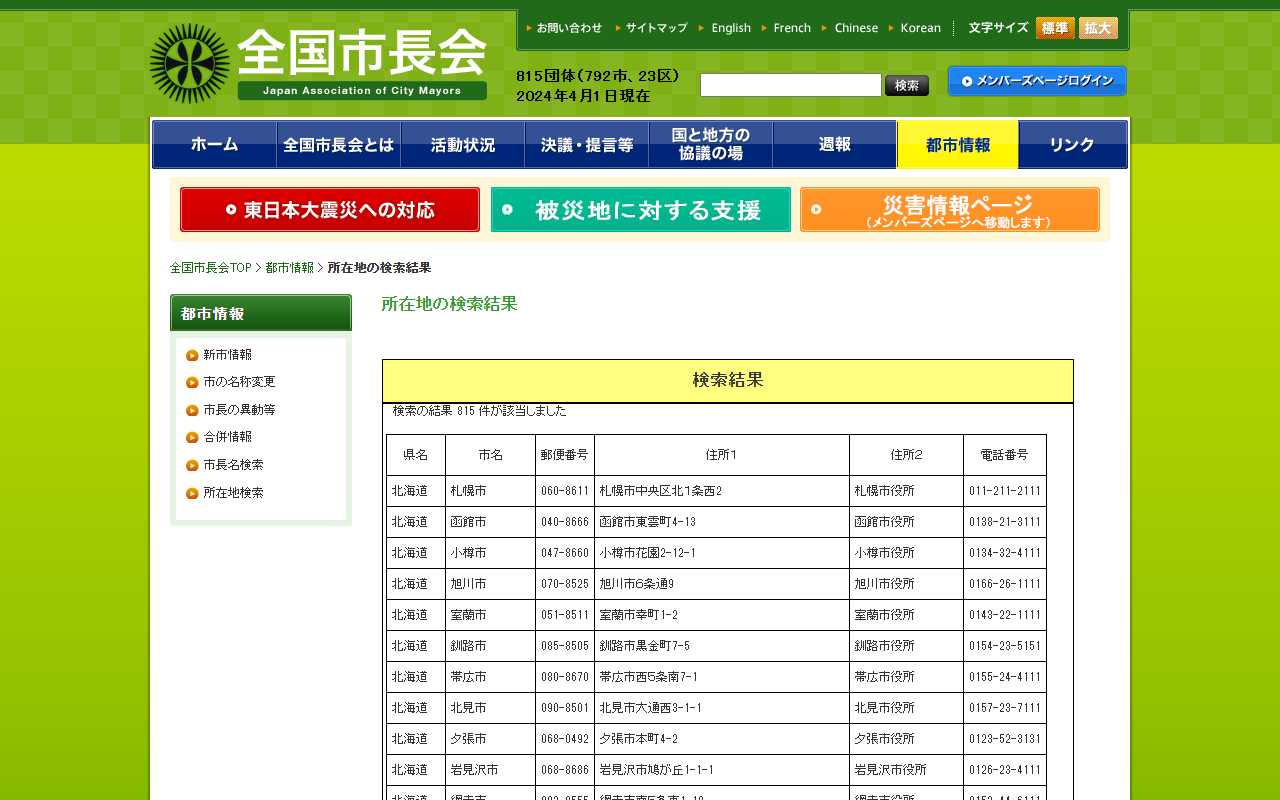The image size is (1280, 800).
Task: Focus the site search input field
Action: [791, 85]
